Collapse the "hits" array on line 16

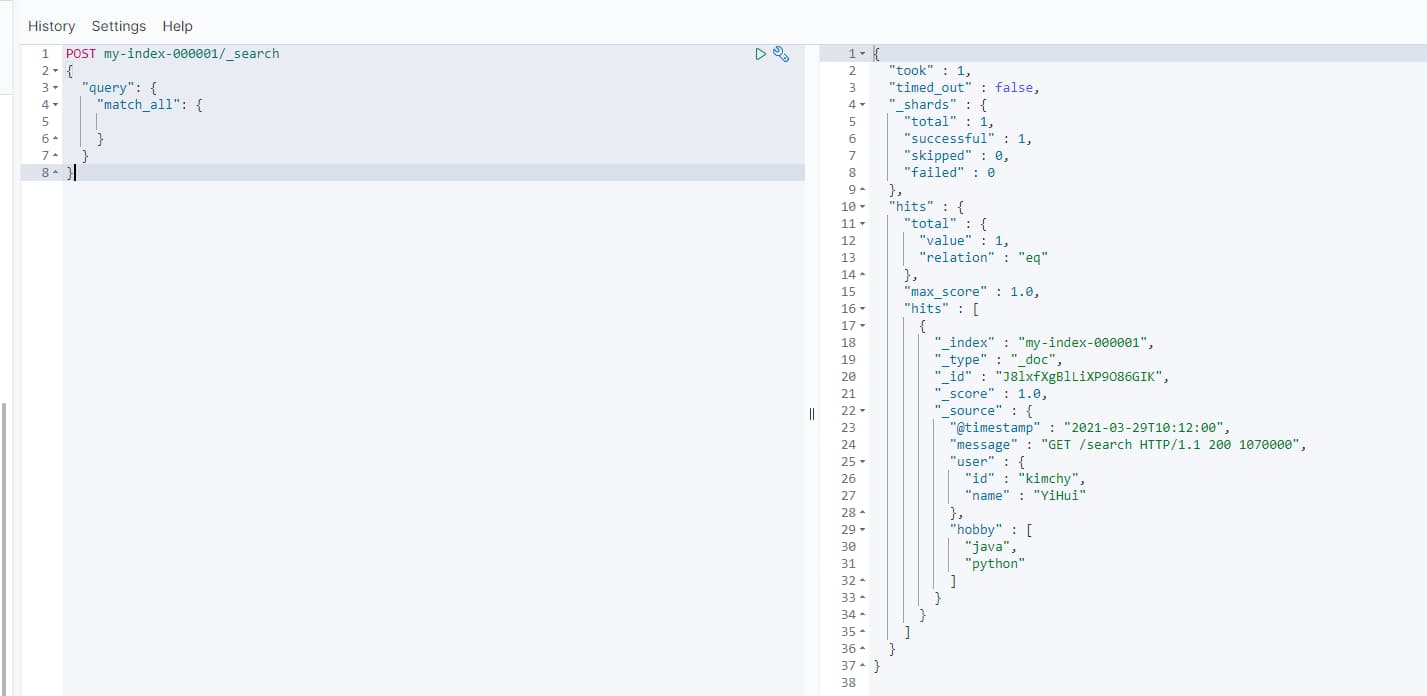point(862,309)
